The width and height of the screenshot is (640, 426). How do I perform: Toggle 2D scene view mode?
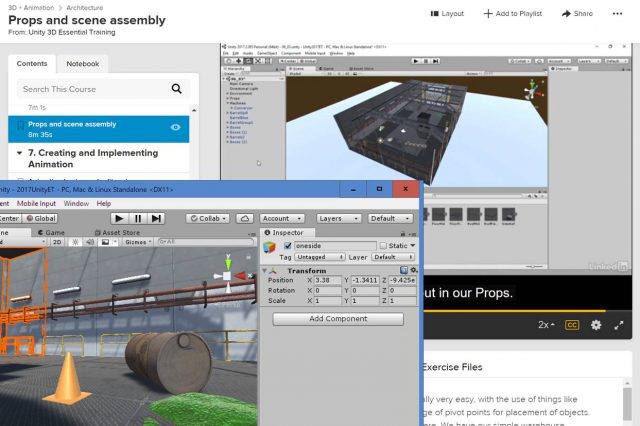(57, 242)
